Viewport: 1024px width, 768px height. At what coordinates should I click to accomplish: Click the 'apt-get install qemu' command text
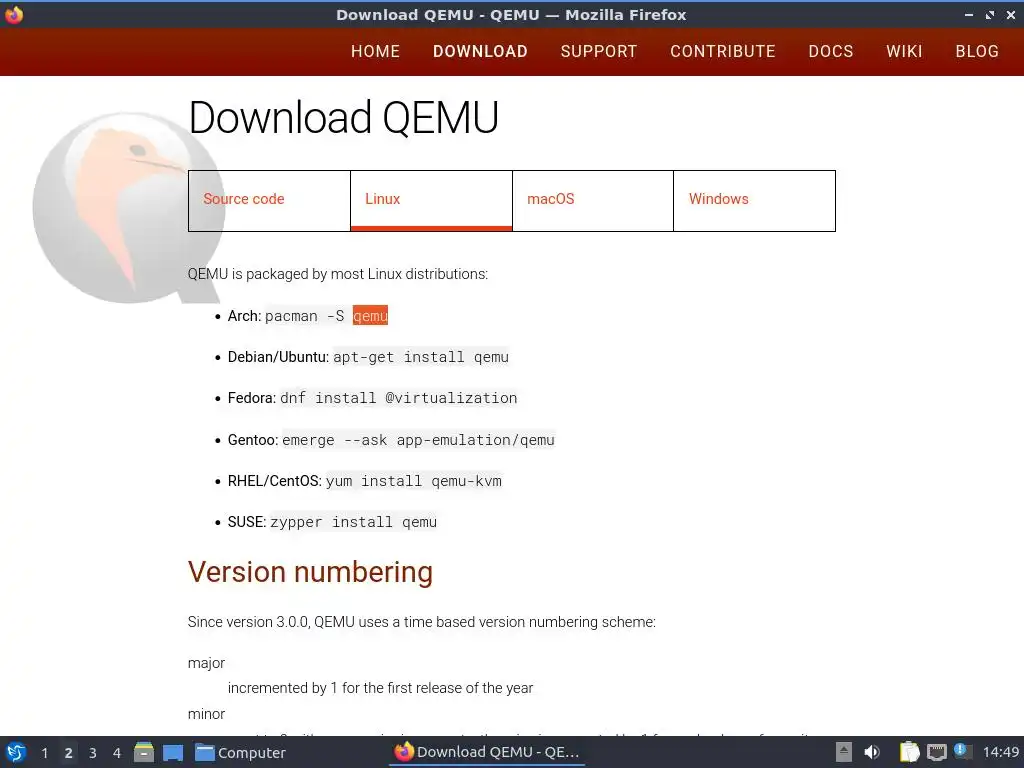tap(421, 357)
